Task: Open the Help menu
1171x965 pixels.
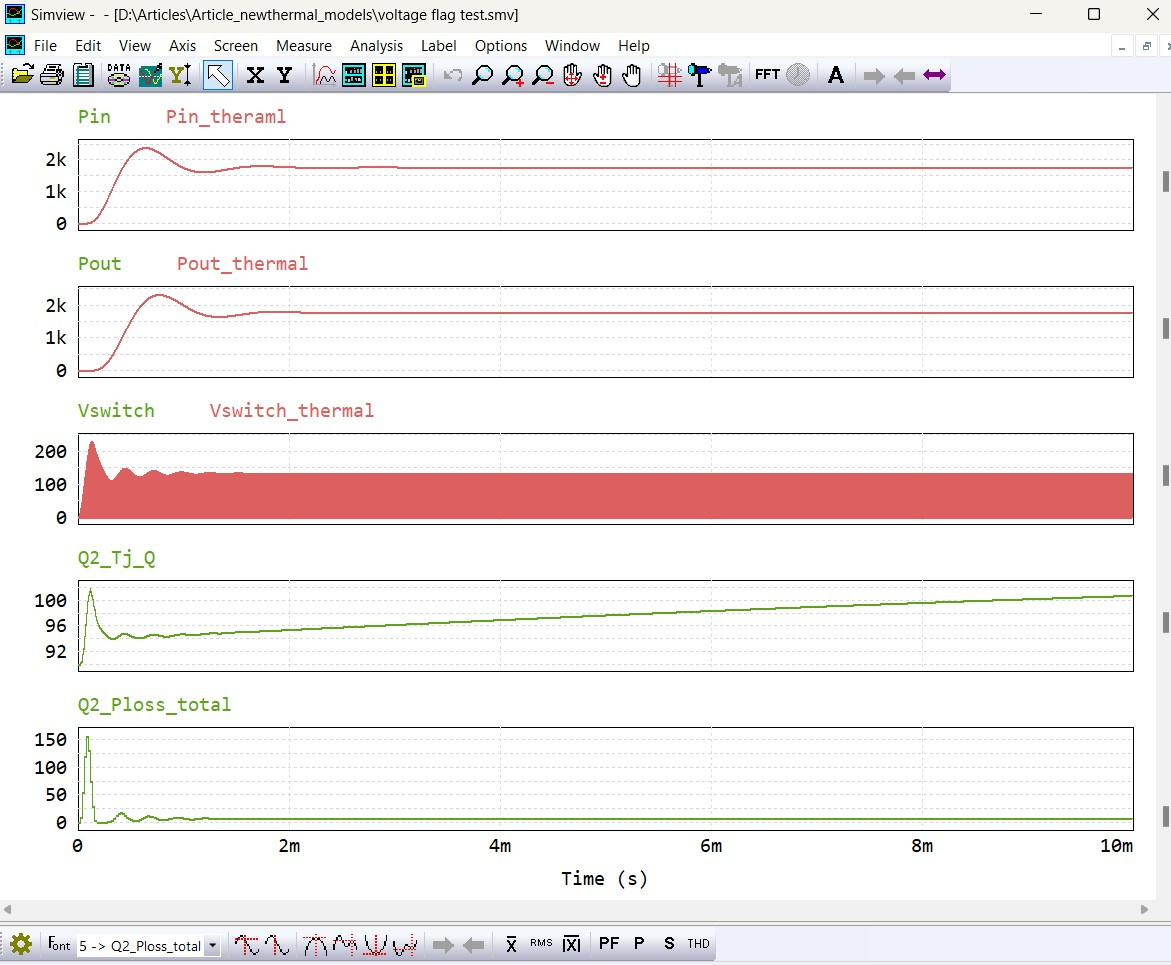Action: point(634,46)
